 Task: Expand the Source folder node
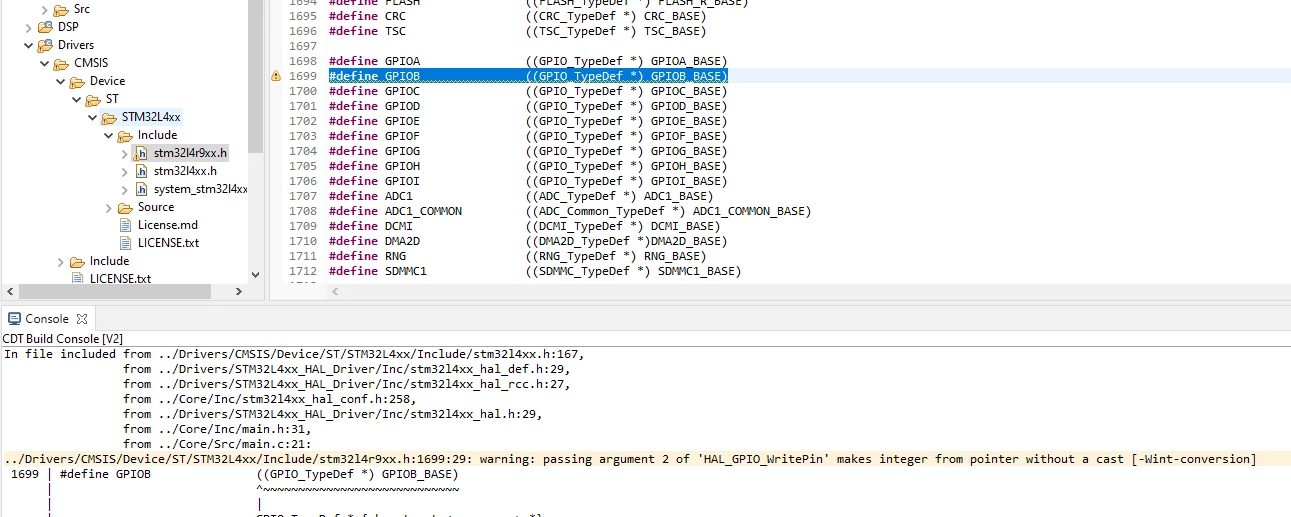point(108,207)
